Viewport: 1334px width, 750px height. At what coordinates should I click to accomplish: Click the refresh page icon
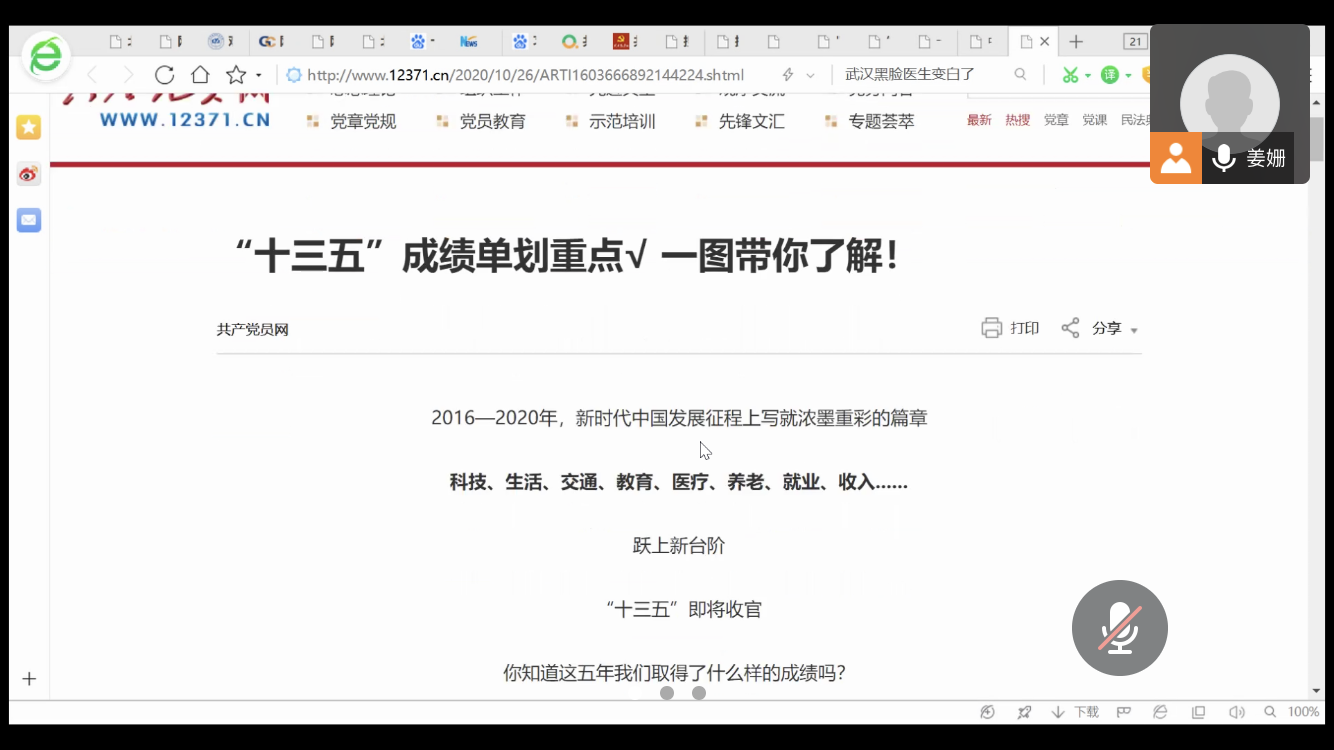point(165,75)
